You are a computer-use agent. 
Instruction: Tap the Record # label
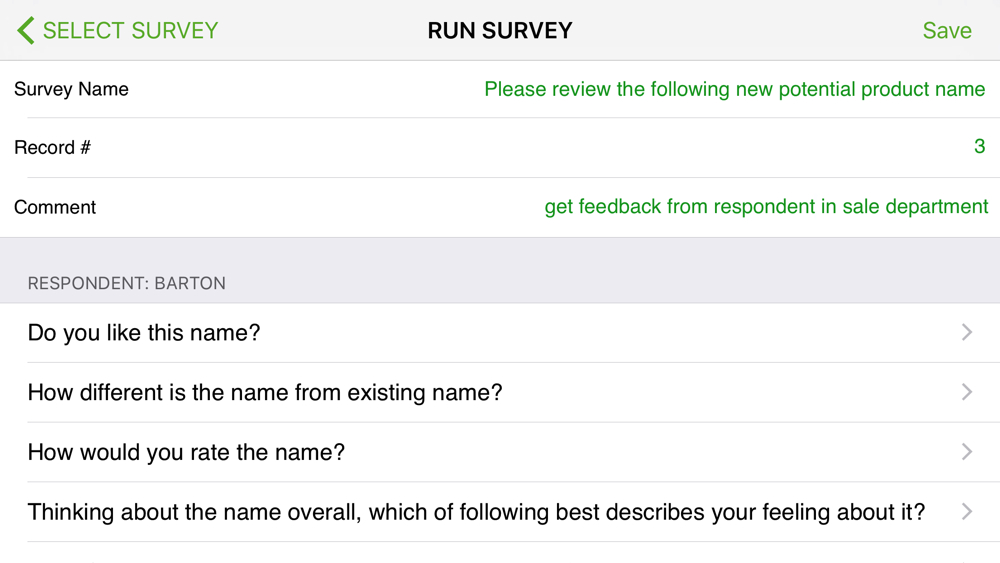tap(52, 147)
